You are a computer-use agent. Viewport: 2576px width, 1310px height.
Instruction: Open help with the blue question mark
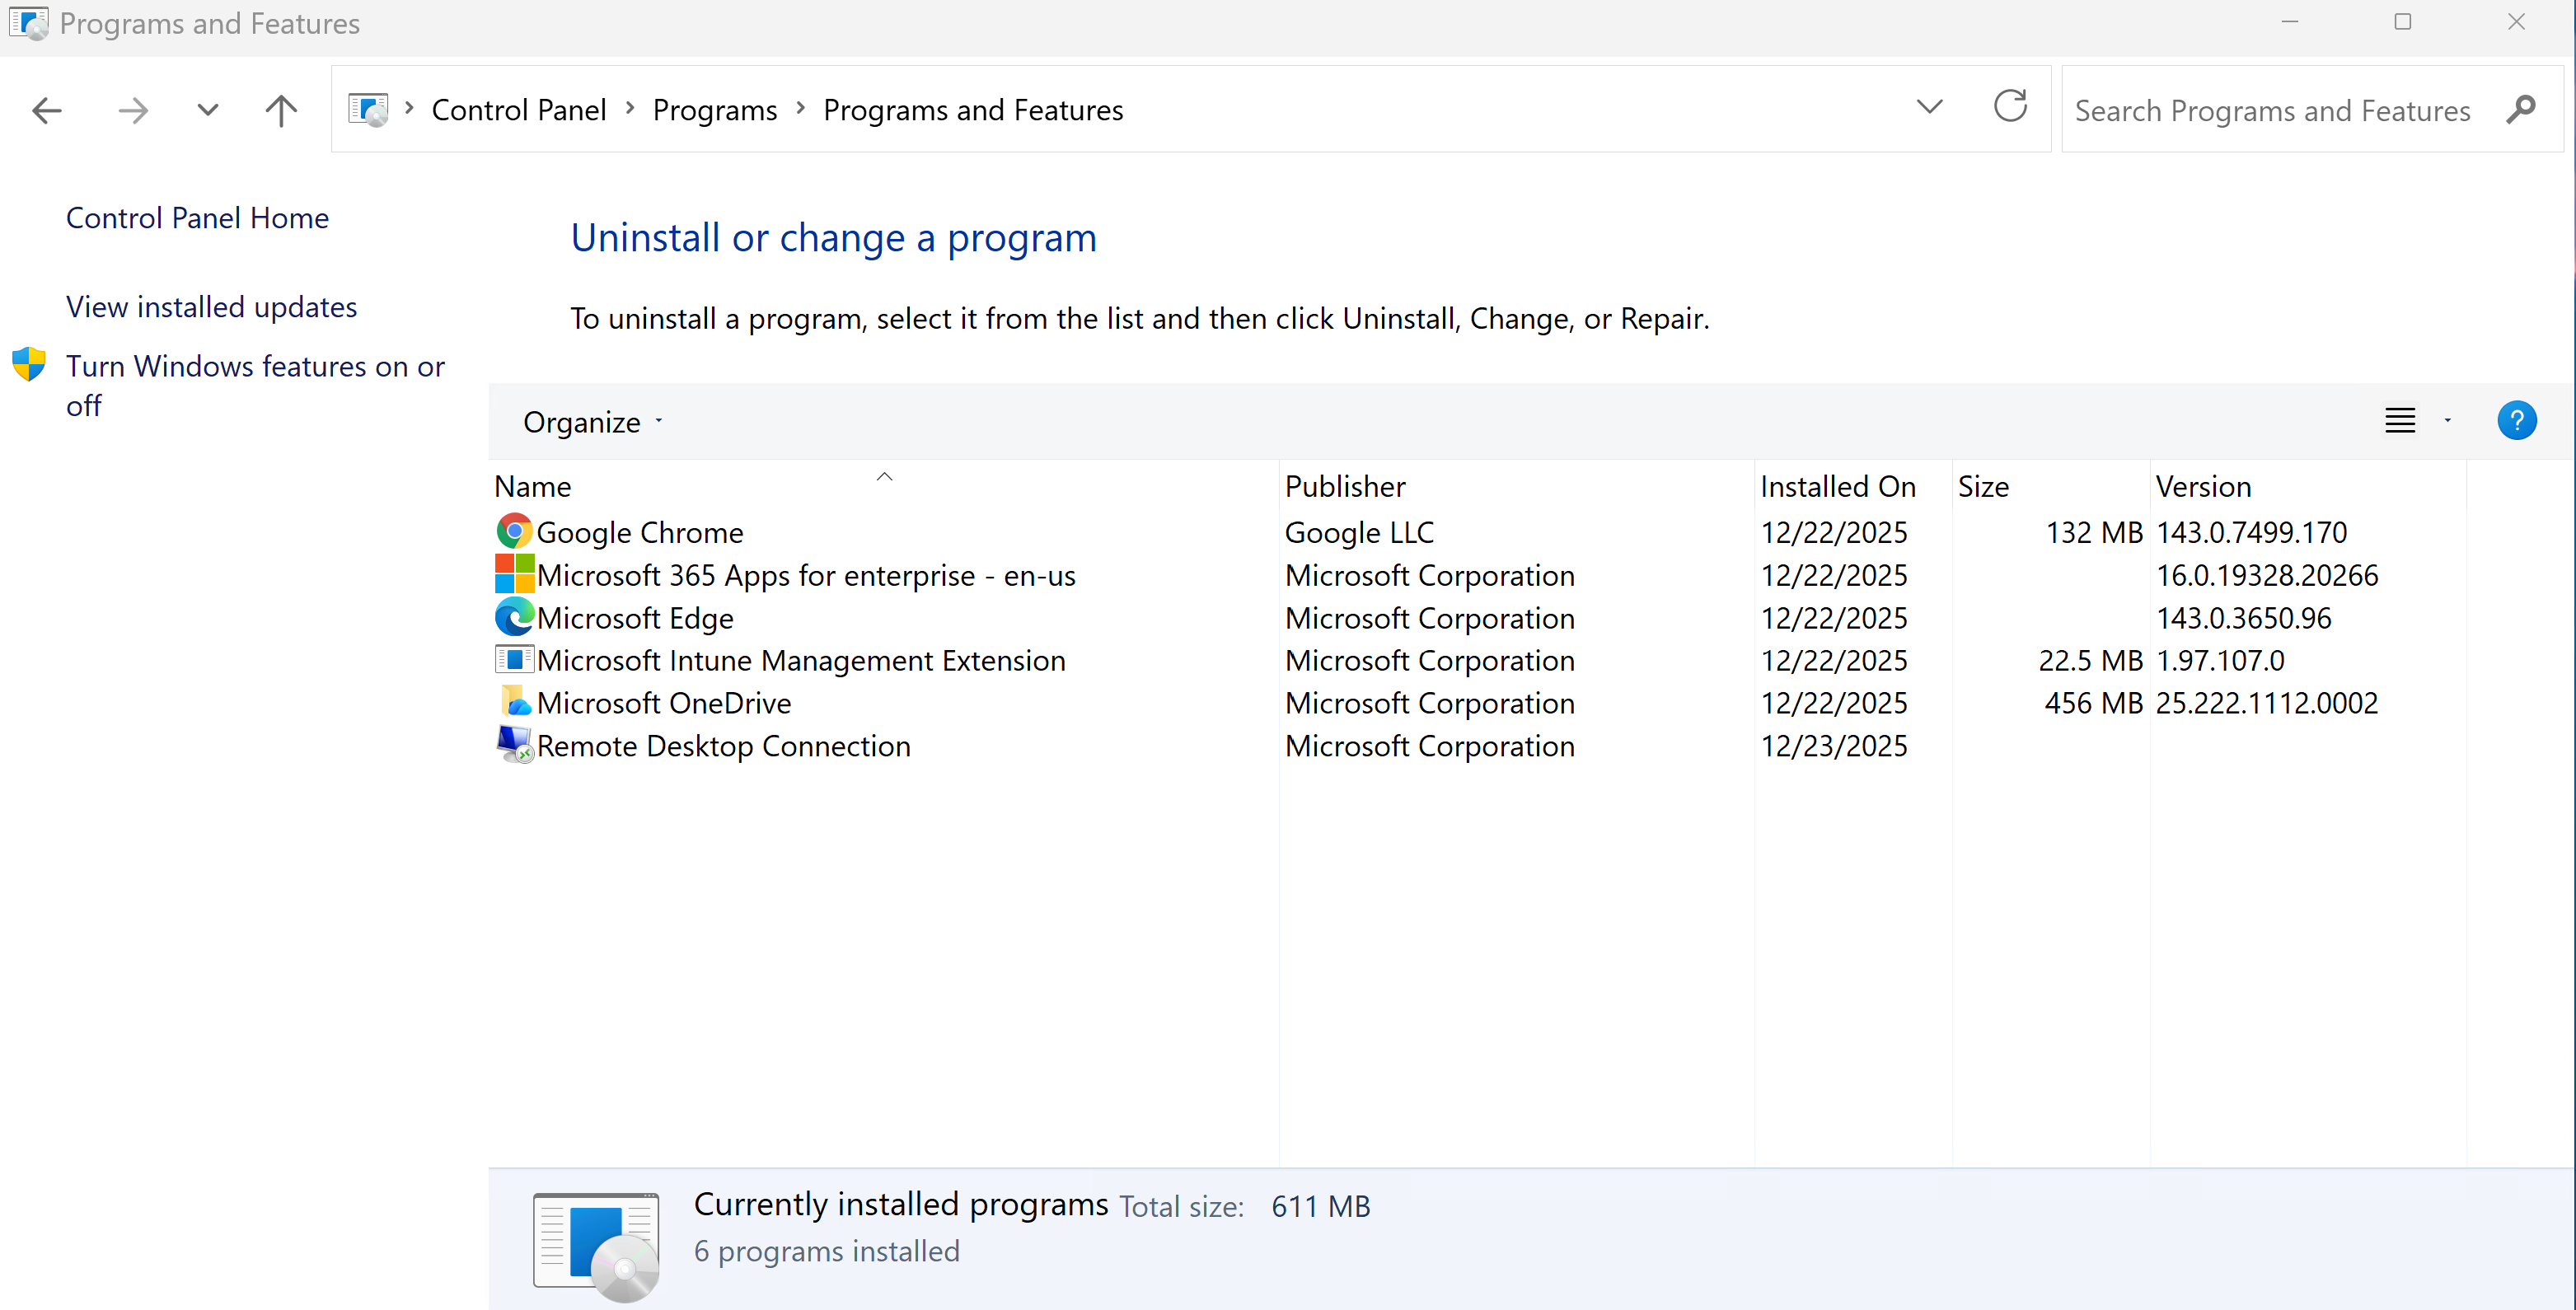point(2516,421)
